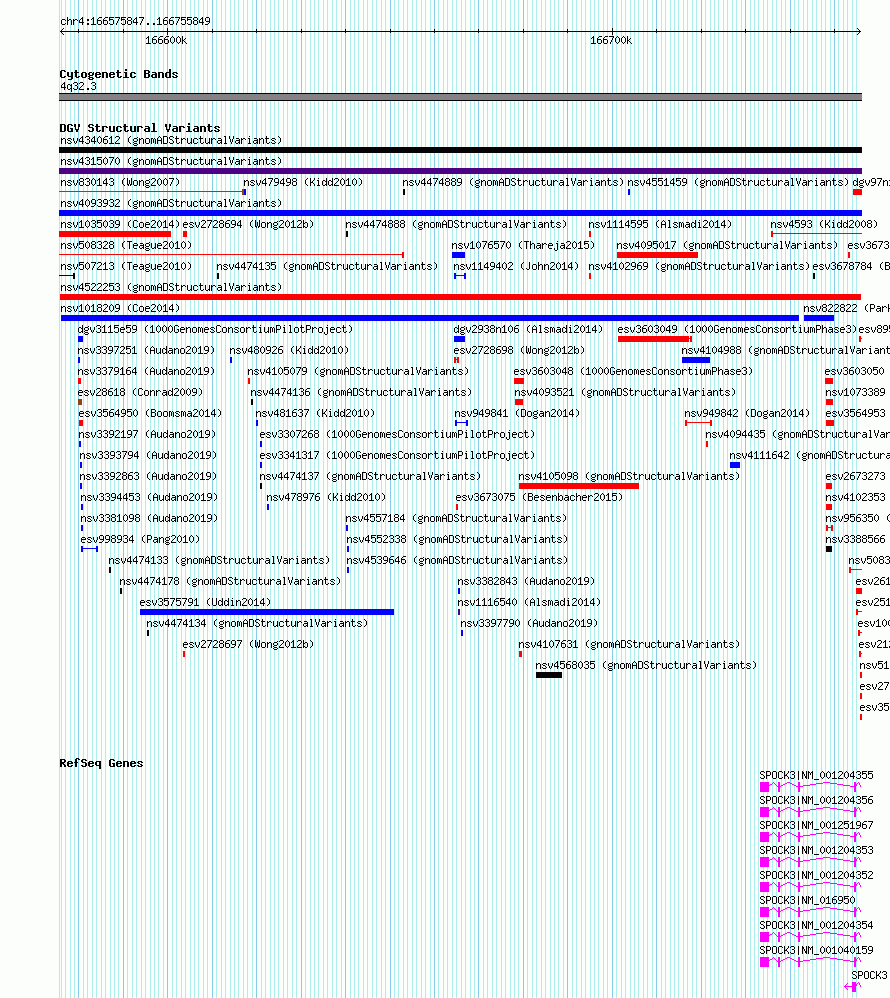Click the nsv4095017 red variant bar

[657, 255]
